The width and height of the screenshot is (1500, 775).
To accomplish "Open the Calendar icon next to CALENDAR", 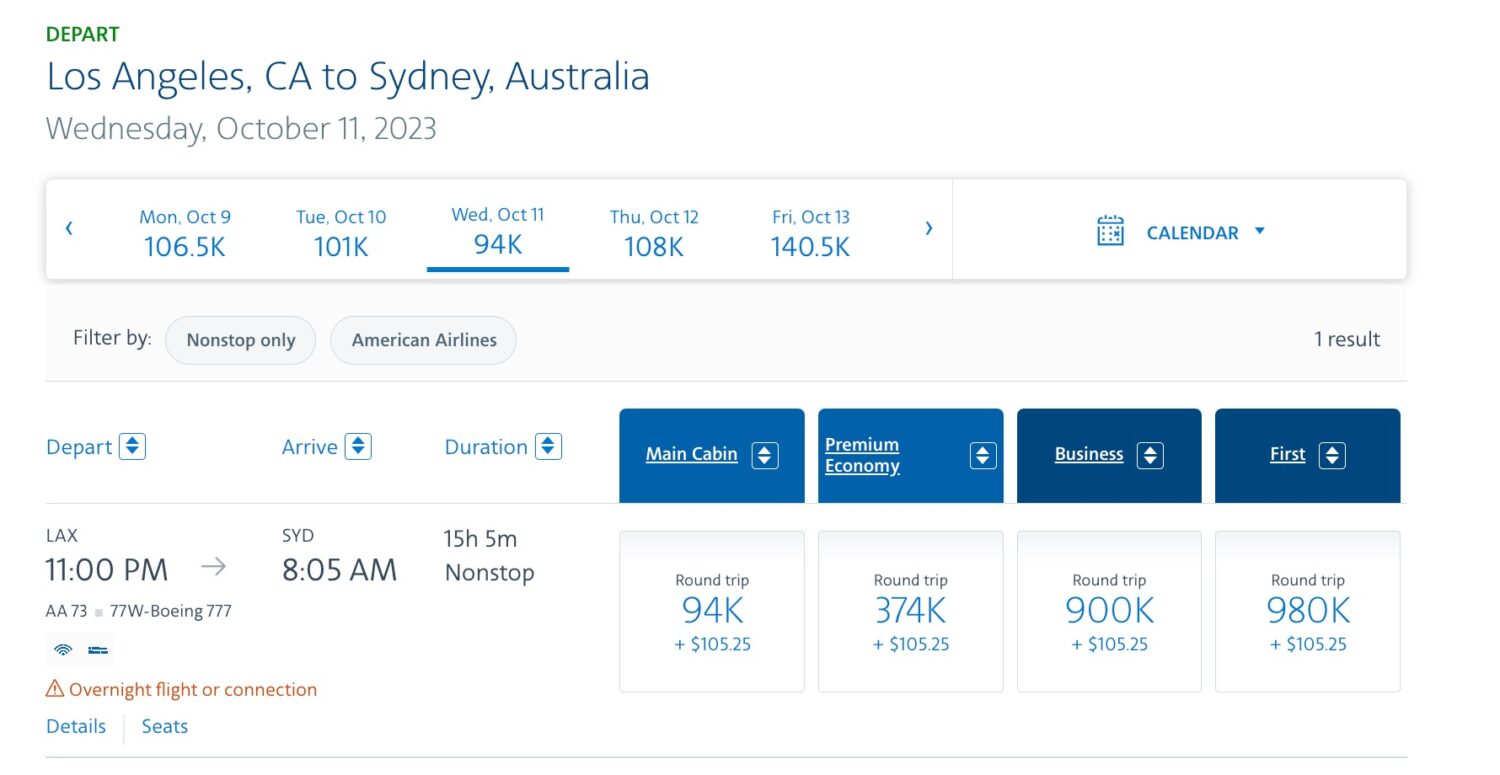I will point(1110,229).
